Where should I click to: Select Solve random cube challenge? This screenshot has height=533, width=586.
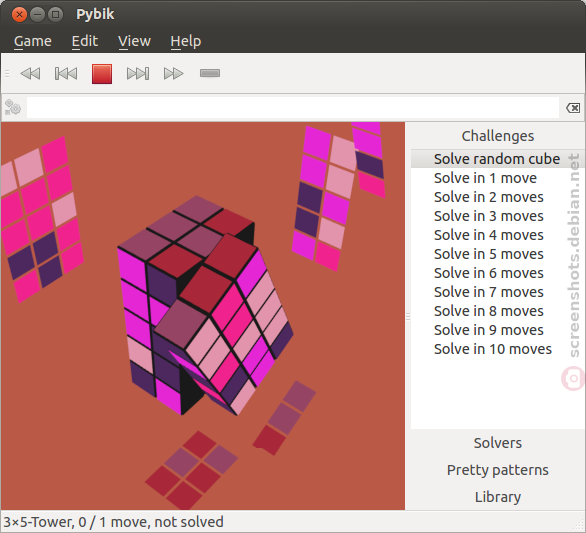tap(497, 159)
